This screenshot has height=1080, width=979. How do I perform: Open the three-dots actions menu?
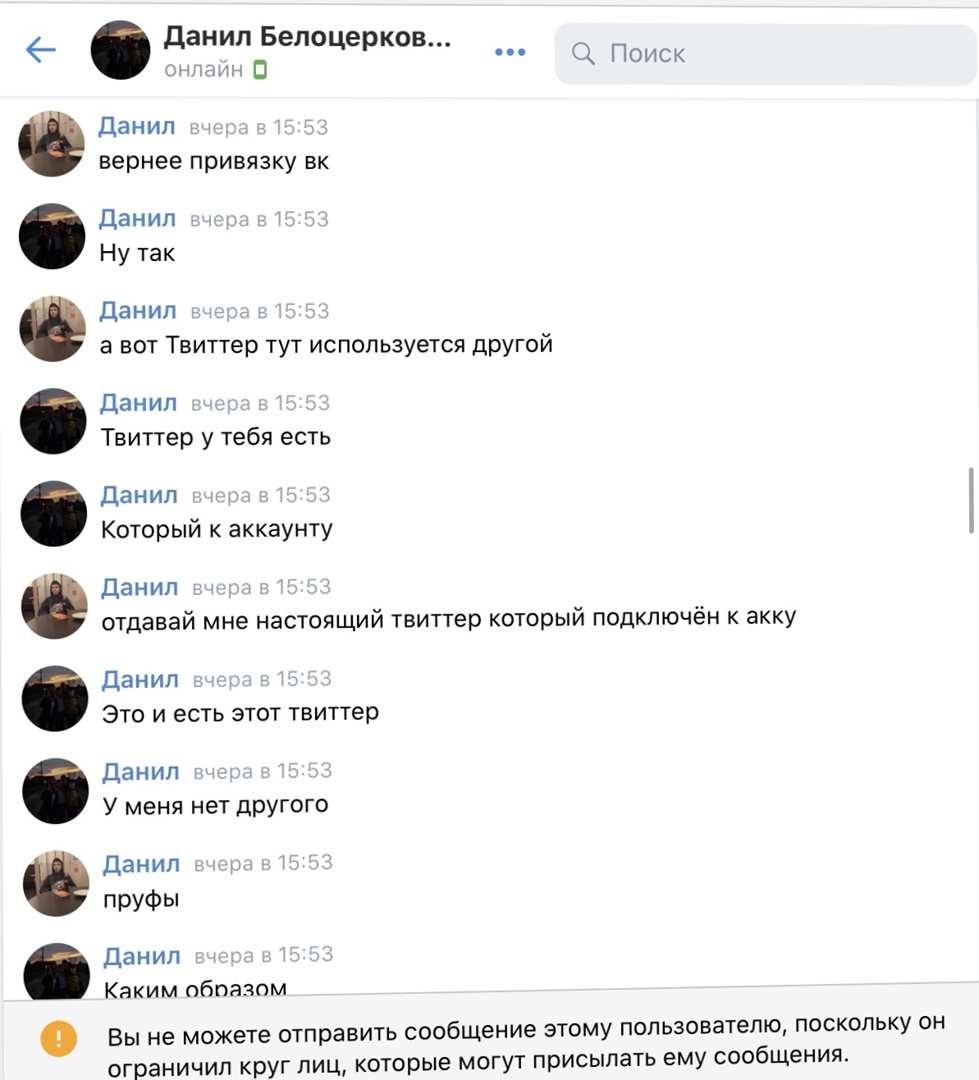pyautogui.click(x=510, y=52)
